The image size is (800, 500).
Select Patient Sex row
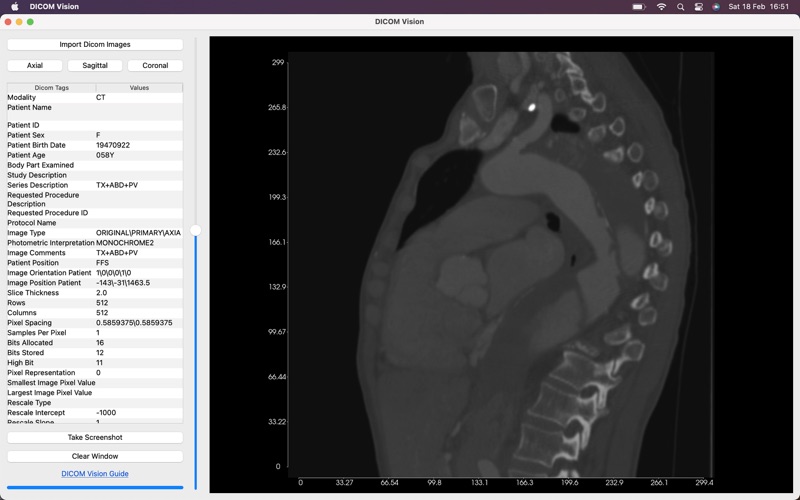tap(95, 135)
